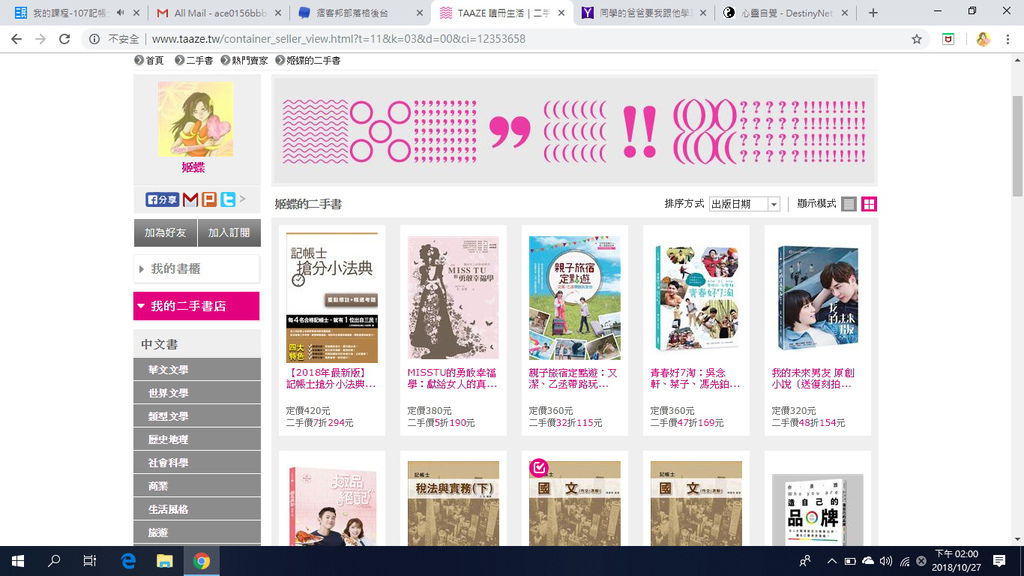Share via the Twitter icon
The height and width of the screenshot is (576, 1024).
pos(227,199)
